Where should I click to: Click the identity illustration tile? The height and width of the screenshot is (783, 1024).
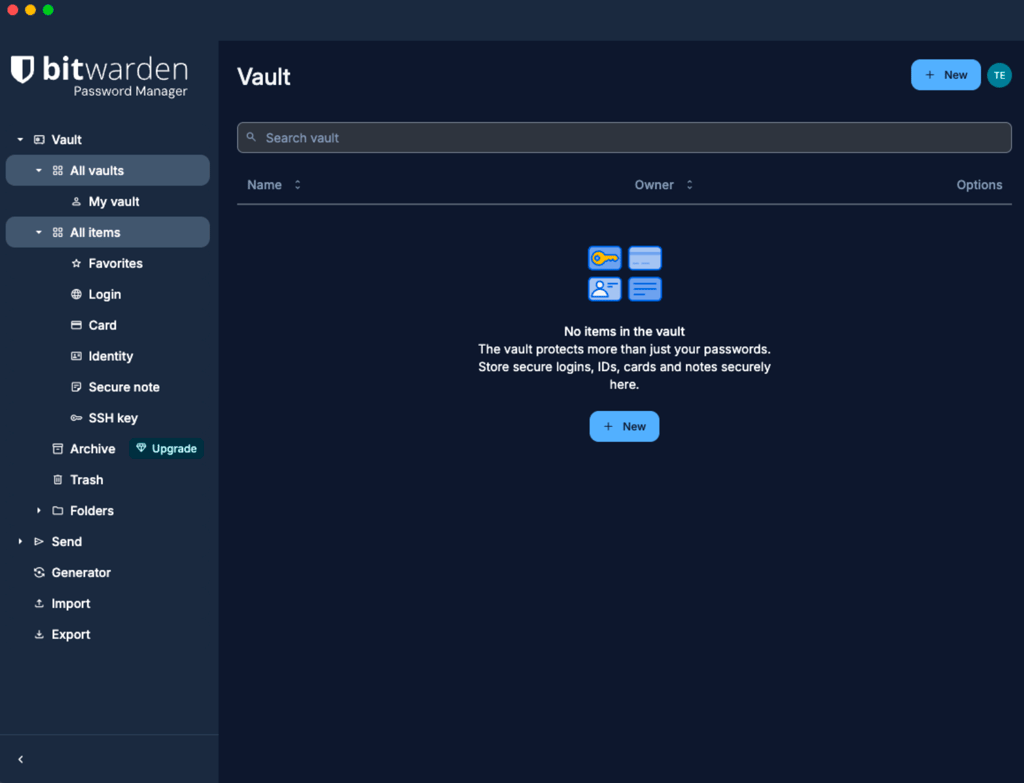605,289
